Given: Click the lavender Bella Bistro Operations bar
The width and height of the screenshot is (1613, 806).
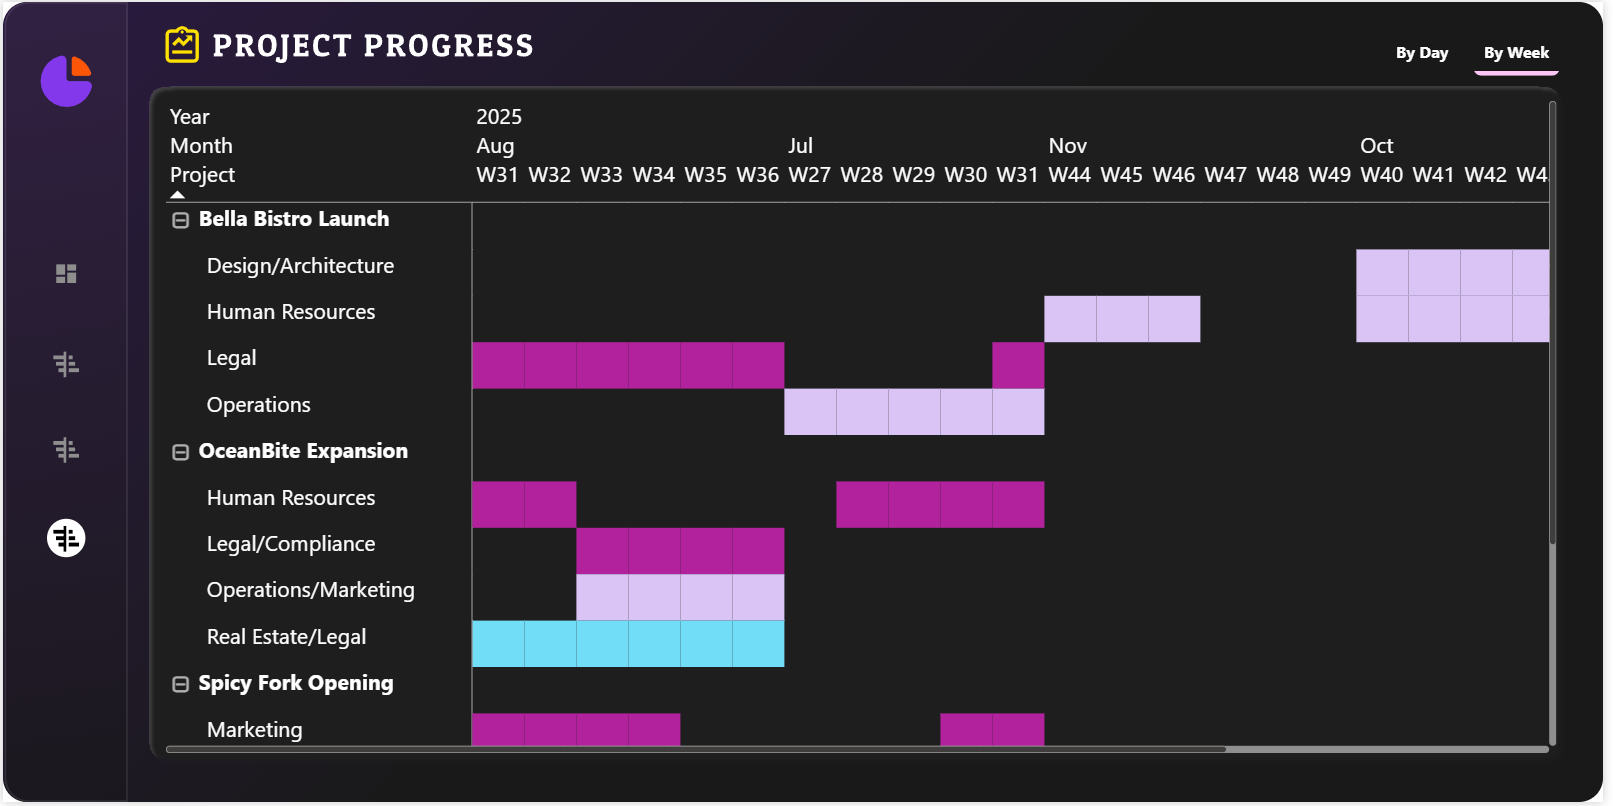Looking at the screenshot, I should click(913, 412).
